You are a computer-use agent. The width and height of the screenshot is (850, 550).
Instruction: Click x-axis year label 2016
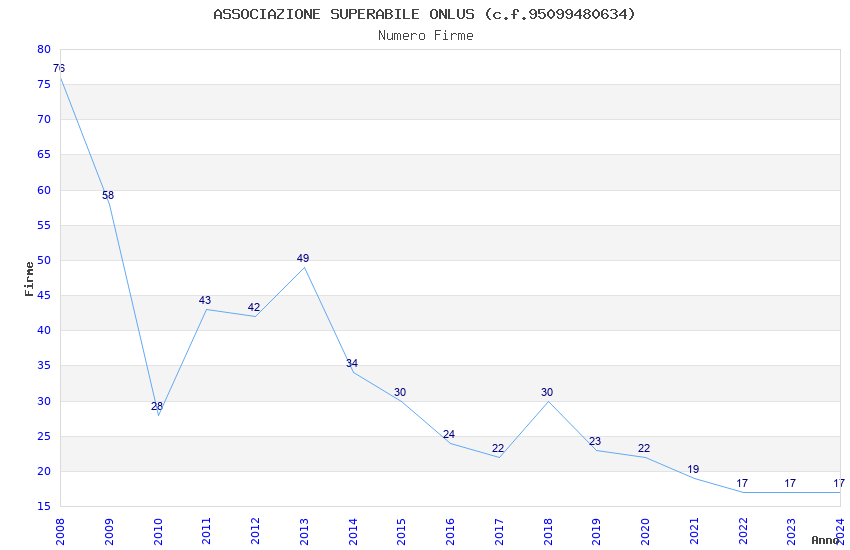450,531
